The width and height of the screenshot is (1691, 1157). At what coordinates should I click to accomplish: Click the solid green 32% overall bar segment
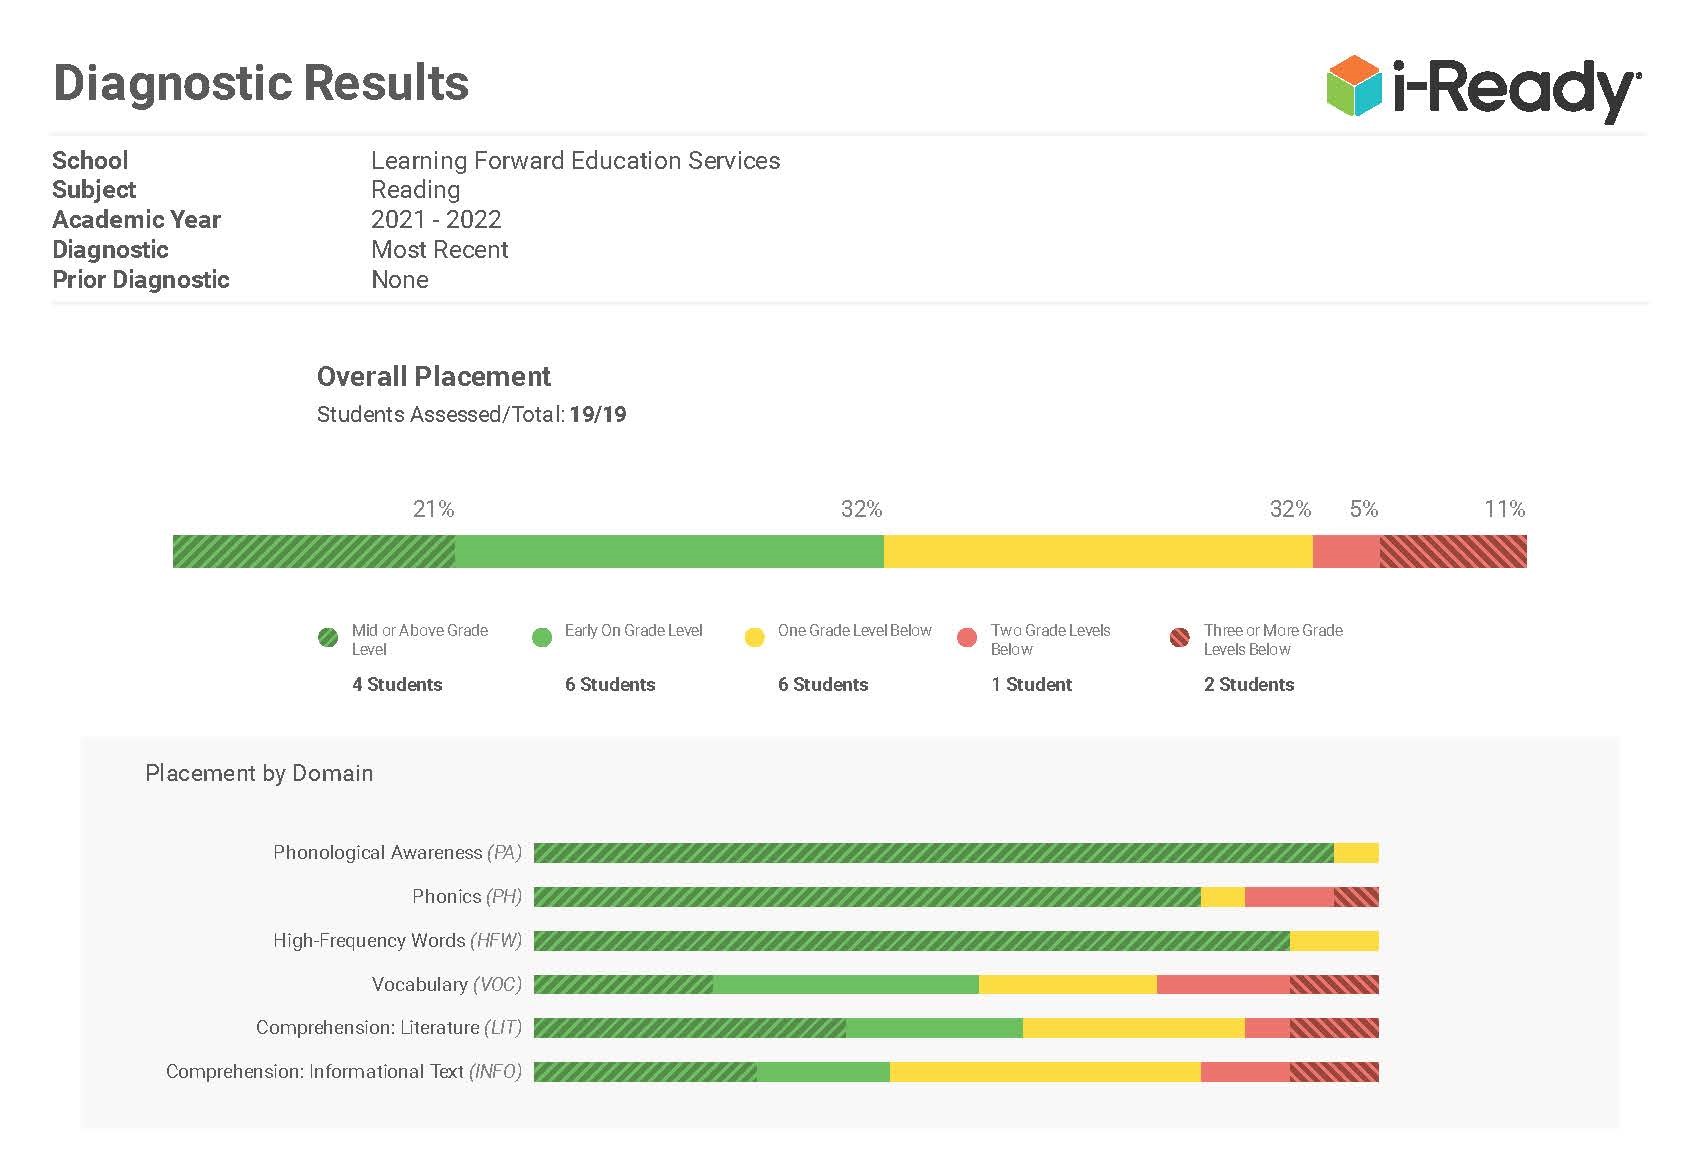tap(669, 552)
